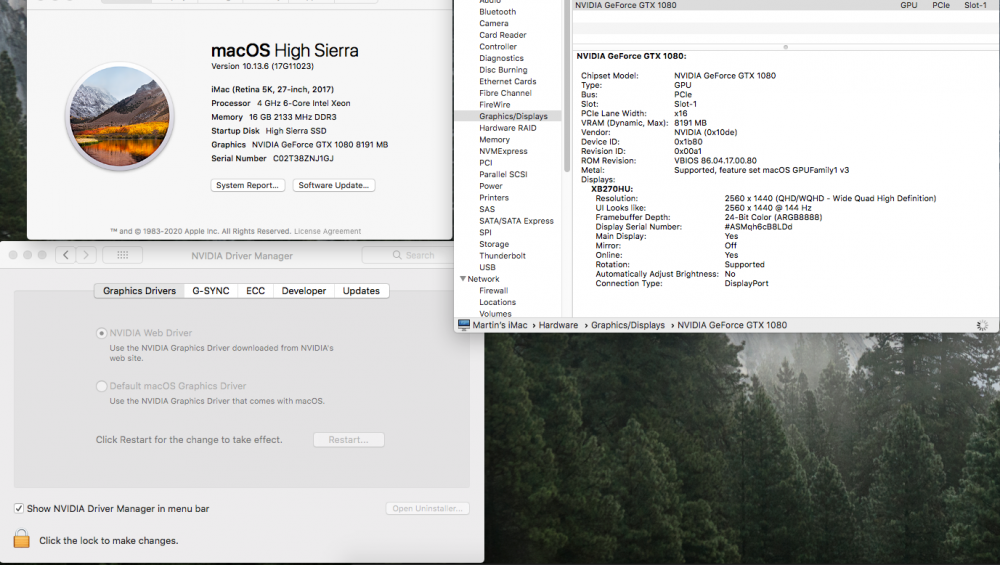The image size is (1000, 565).
Task: Click the computer icon beside Martin's iMac
Action: [x=464, y=325]
